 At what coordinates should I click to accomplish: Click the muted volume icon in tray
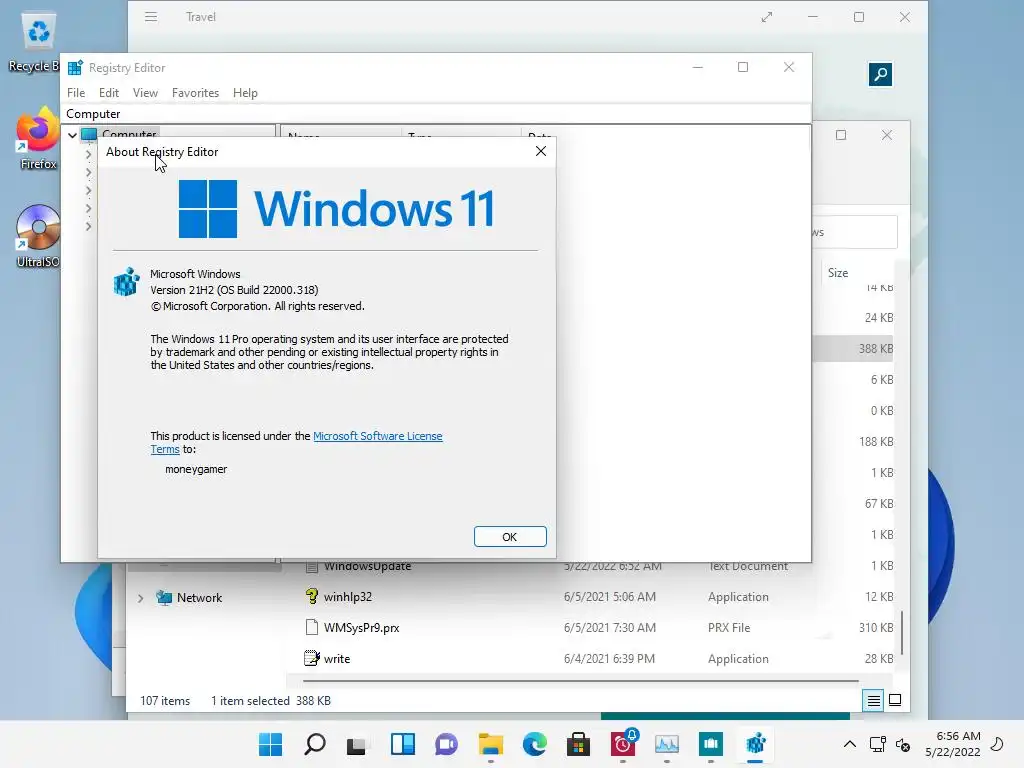click(903, 744)
